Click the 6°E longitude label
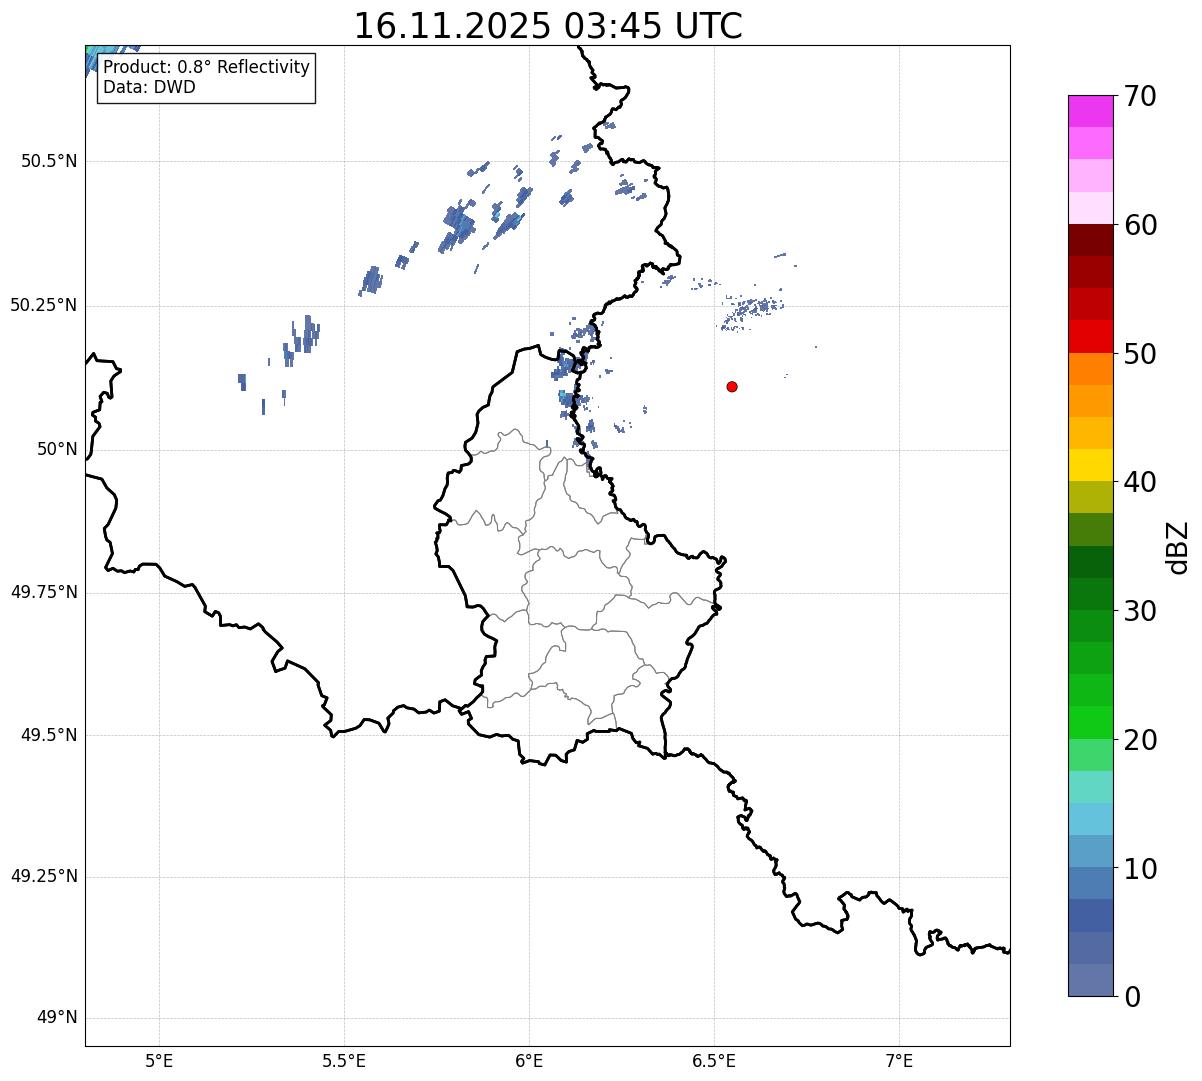 click(529, 1061)
